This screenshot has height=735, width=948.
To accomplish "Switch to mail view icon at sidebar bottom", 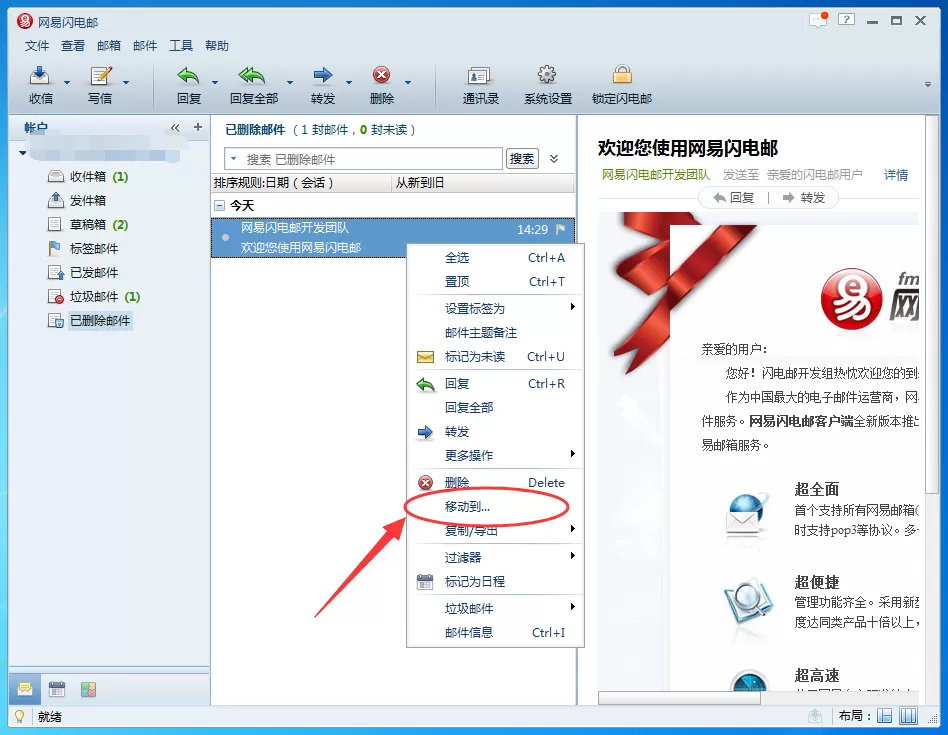I will point(25,689).
